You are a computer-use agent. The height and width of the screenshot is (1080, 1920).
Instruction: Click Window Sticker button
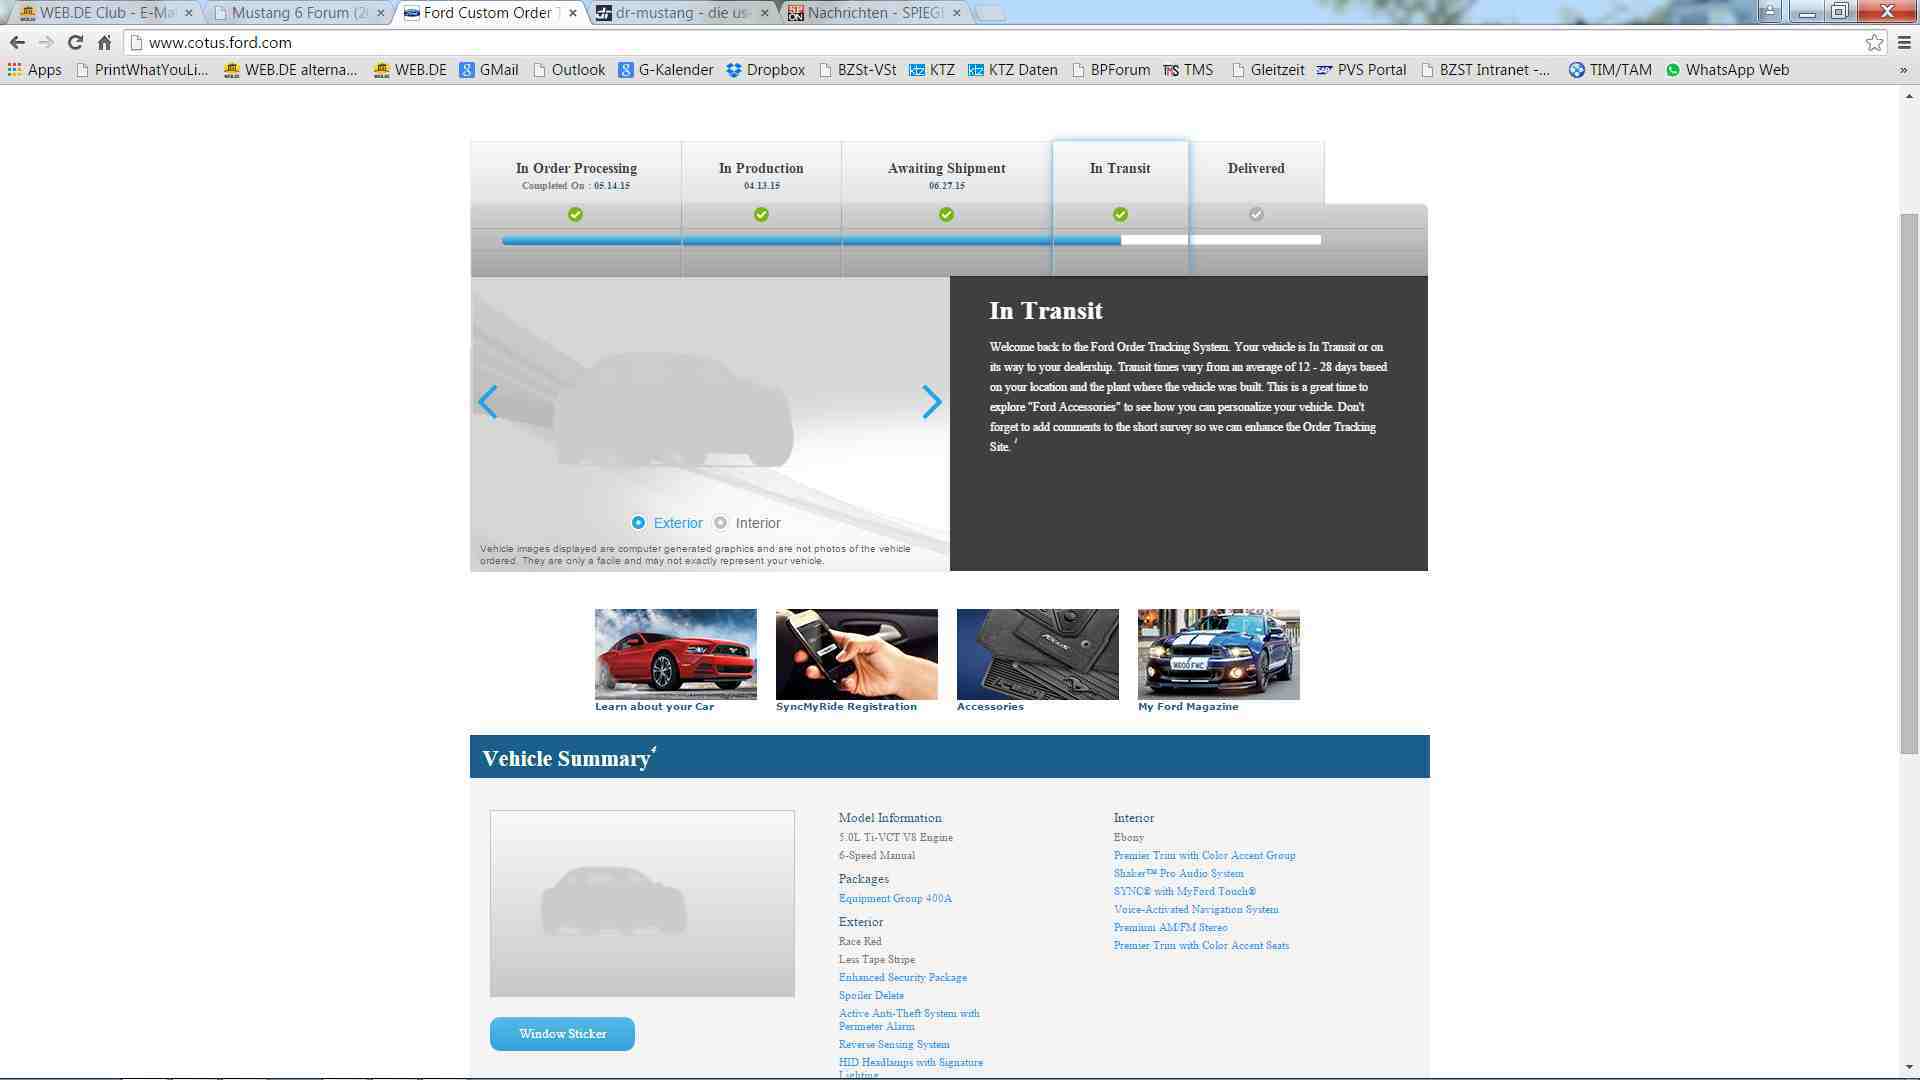tap(562, 1034)
